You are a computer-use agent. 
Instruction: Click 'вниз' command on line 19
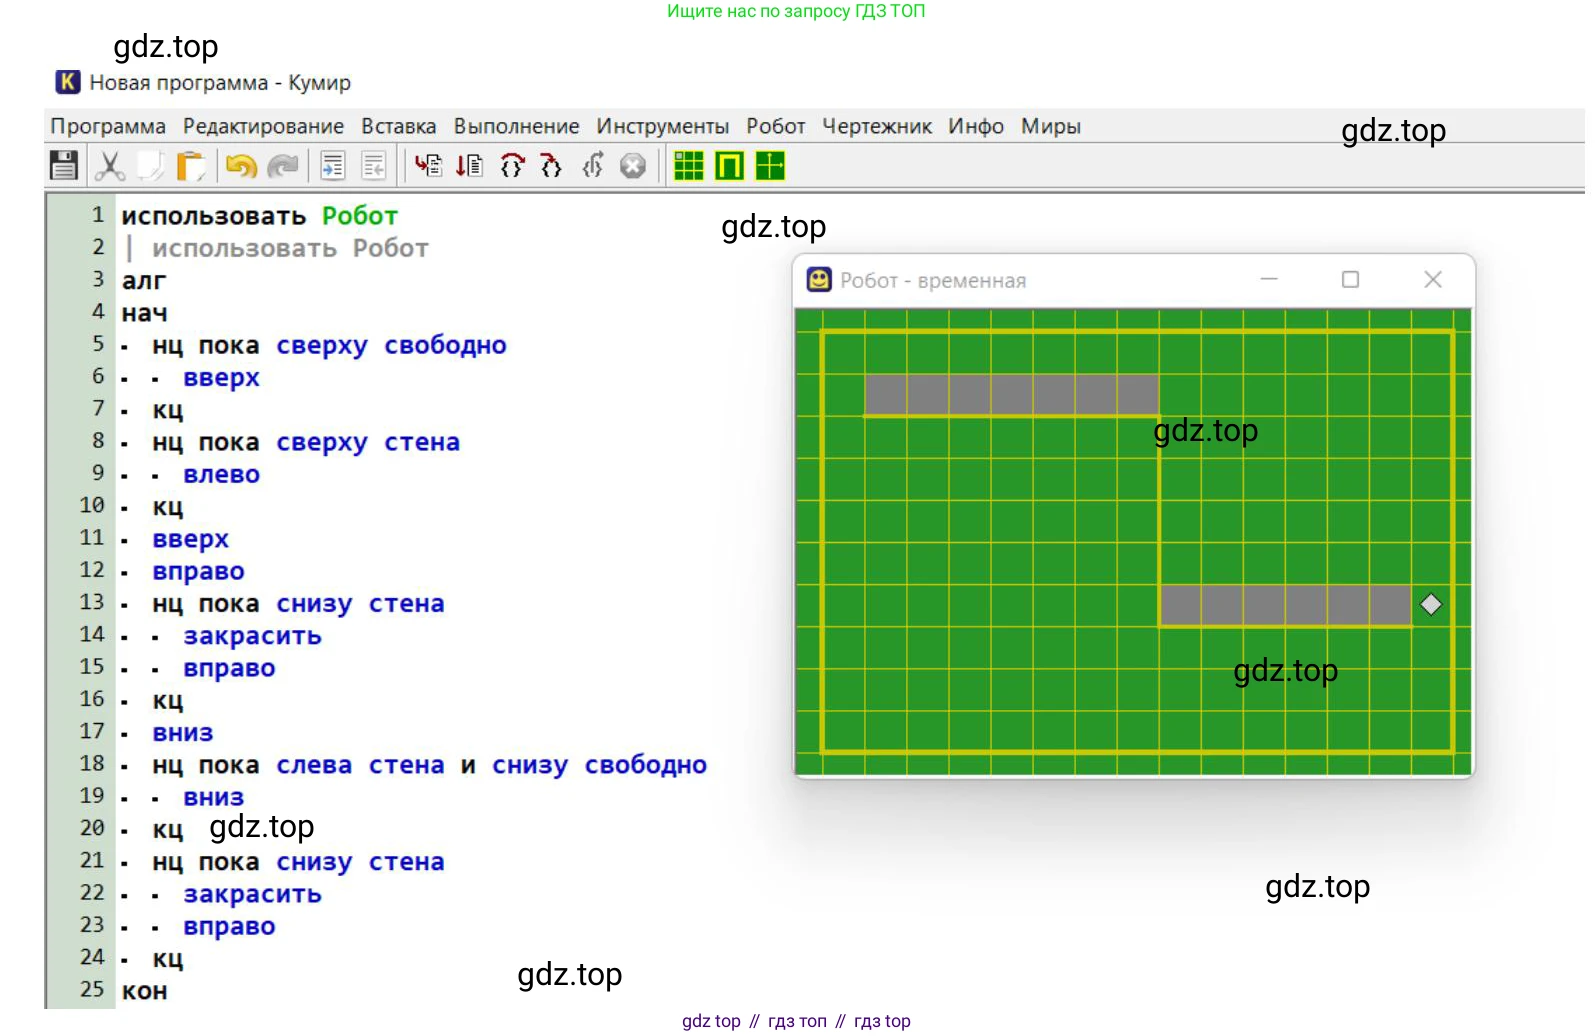(213, 797)
